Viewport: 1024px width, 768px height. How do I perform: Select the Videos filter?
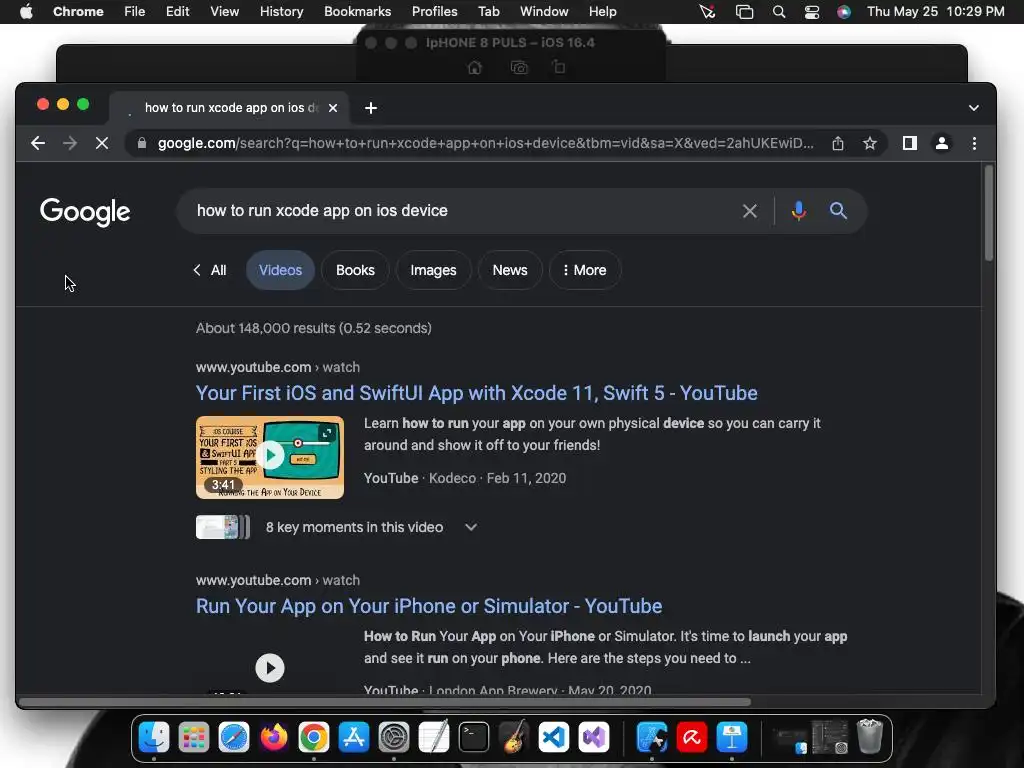[x=280, y=270]
